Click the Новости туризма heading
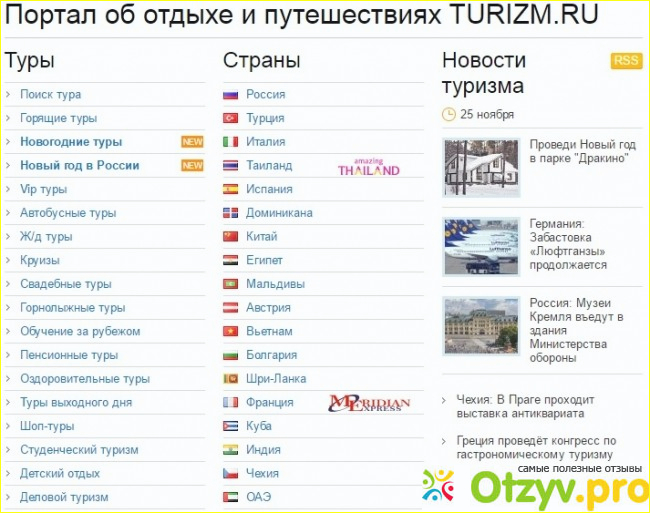The height and width of the screenshot is (513, 650). tap(484, 73)
